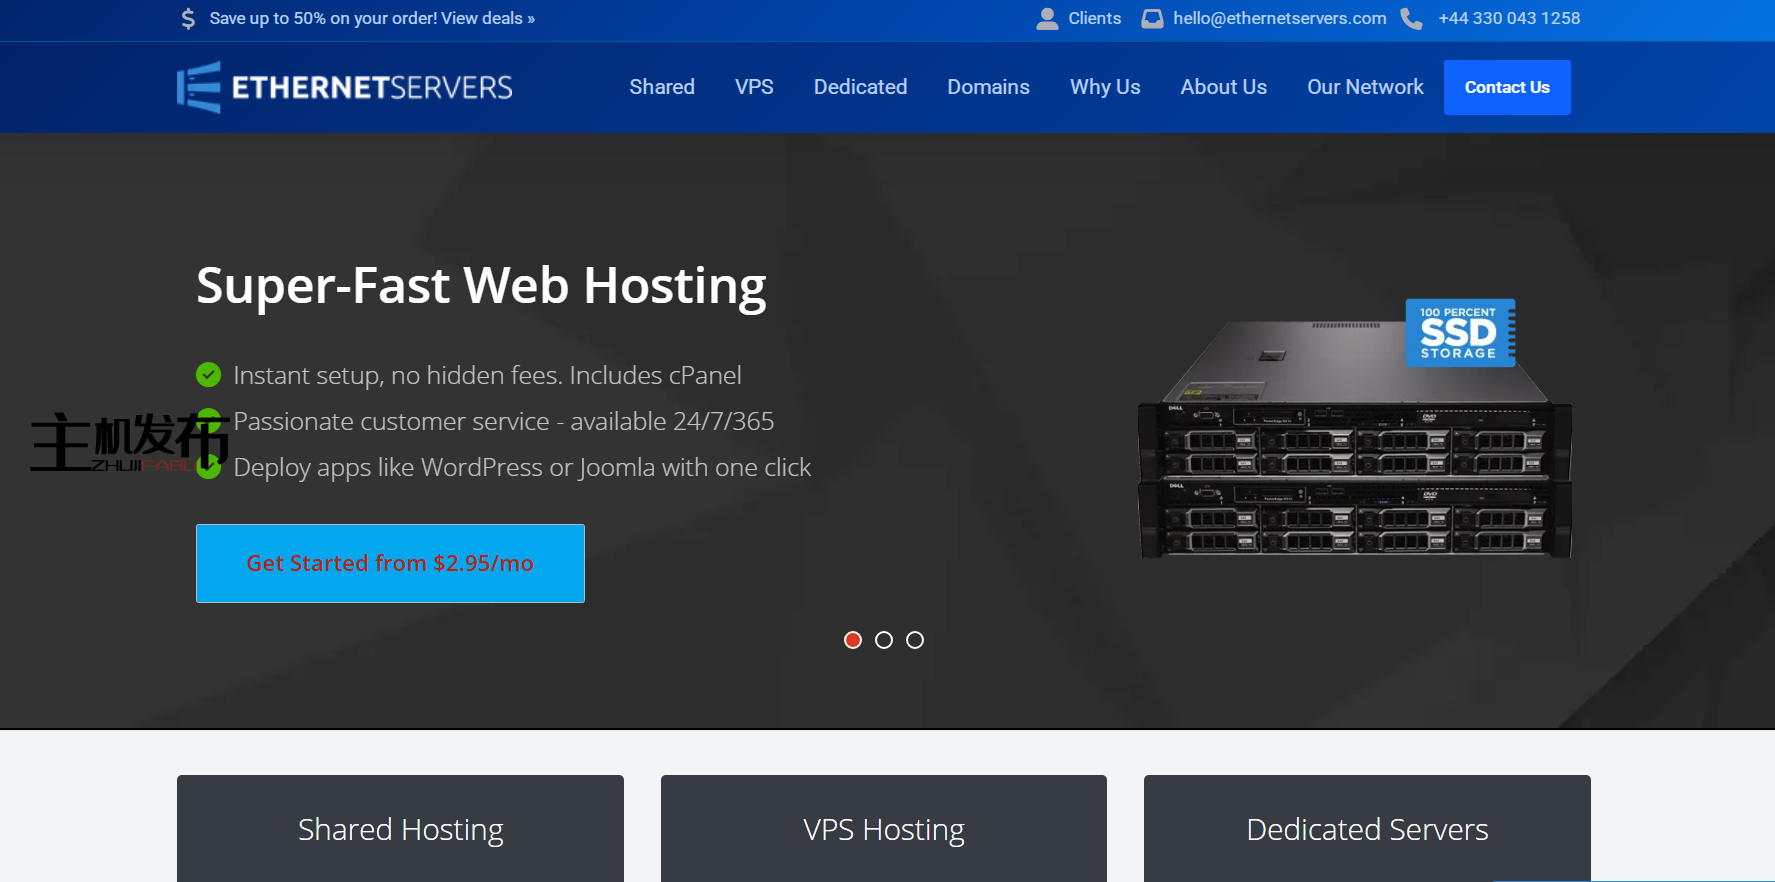Click the phone handset icon
This screenshot has width=1775, height=882.
(1411, 19)
